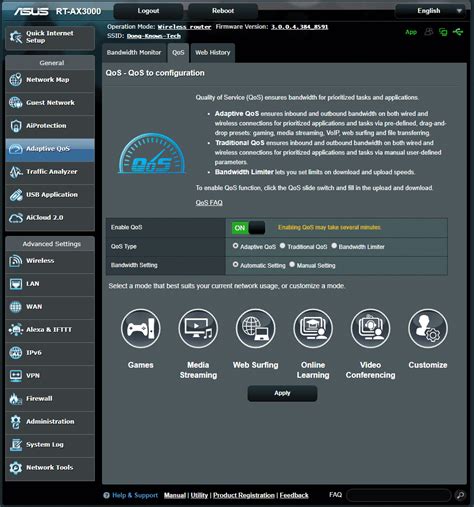The image size is (474, 507).
Task: Click the FAQ search magnifier icon
Action: tap(460, 495)
